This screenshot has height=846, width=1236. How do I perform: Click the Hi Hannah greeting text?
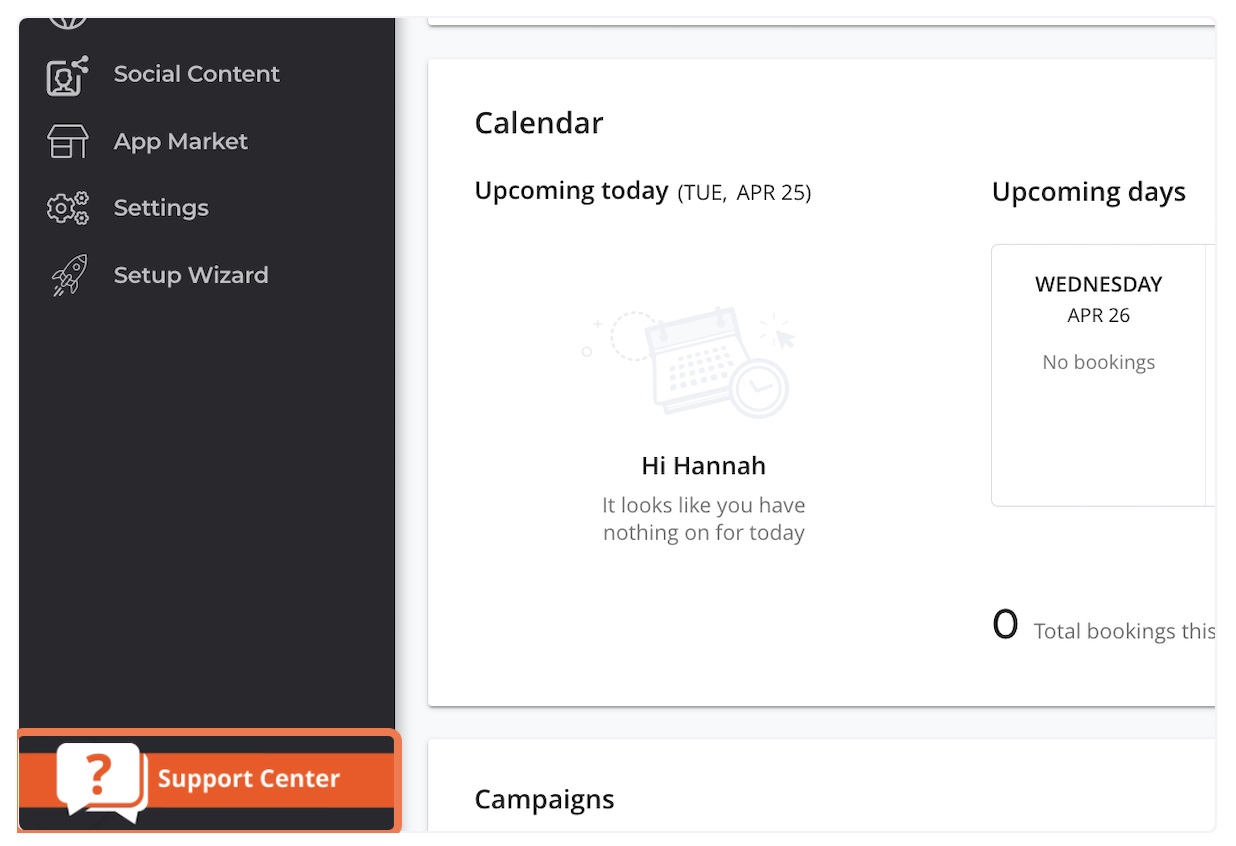(704, 466)
